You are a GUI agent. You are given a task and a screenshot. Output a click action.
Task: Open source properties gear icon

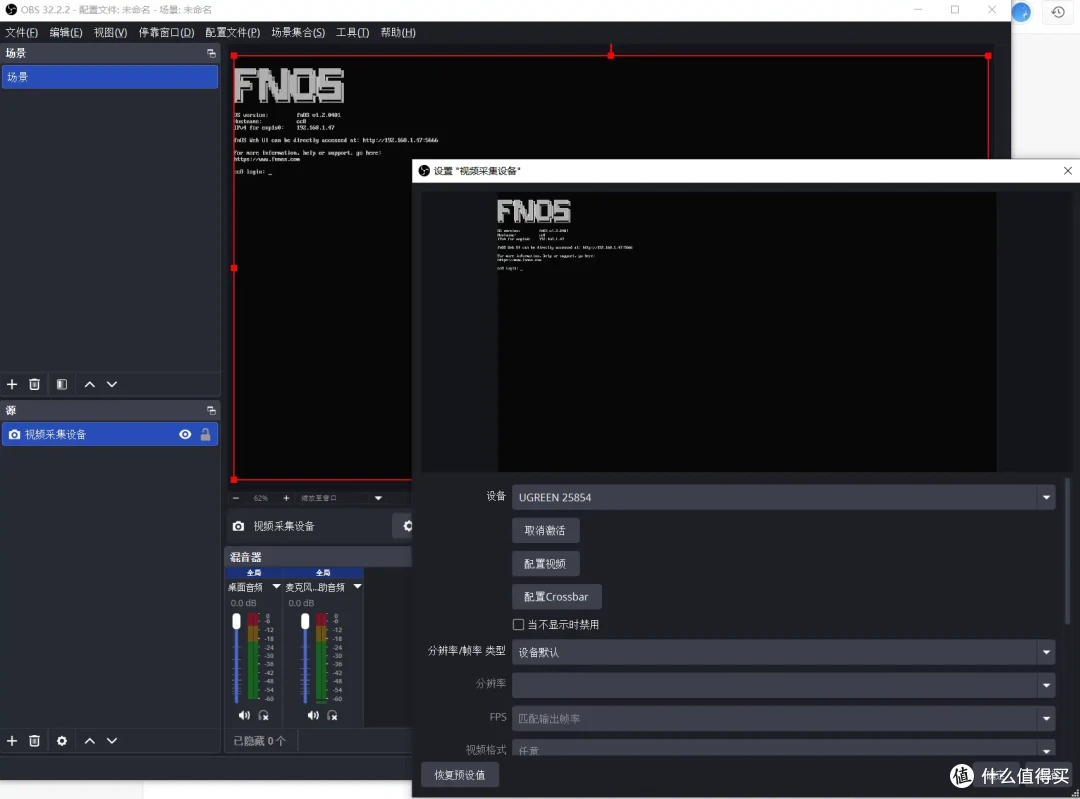pyautogui.click(x=62, y=740)
